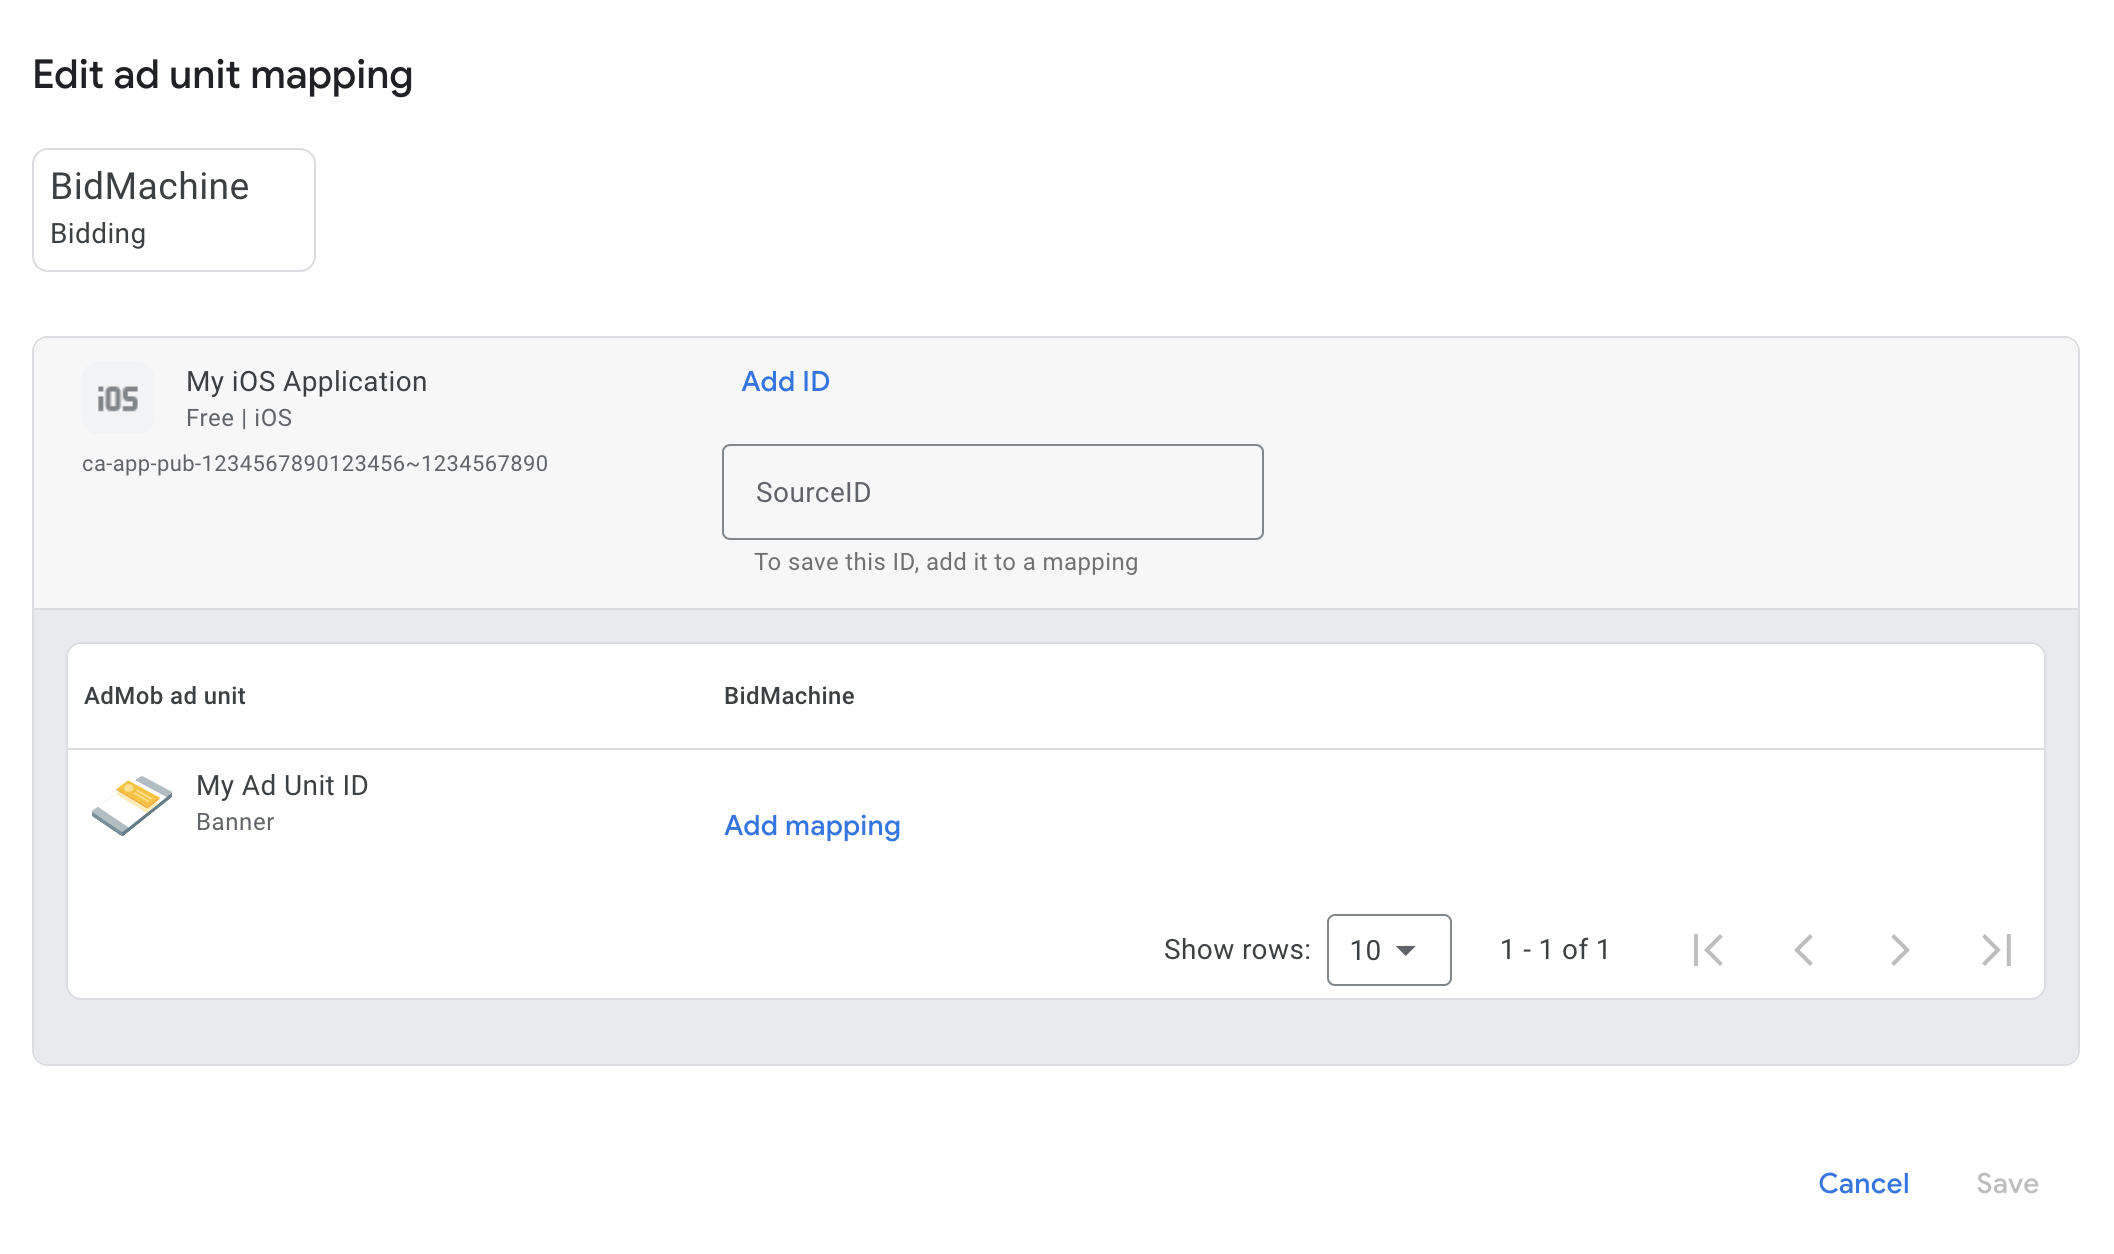The image size is (2114, 1254).
Task: Click the BidMachine column header
Action: coord(789,696)
